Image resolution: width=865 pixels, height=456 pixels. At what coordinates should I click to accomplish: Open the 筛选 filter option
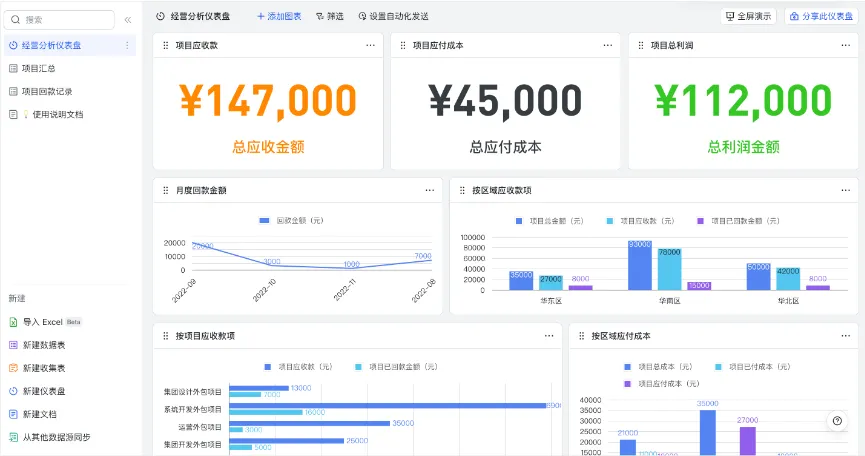[330, 17]
